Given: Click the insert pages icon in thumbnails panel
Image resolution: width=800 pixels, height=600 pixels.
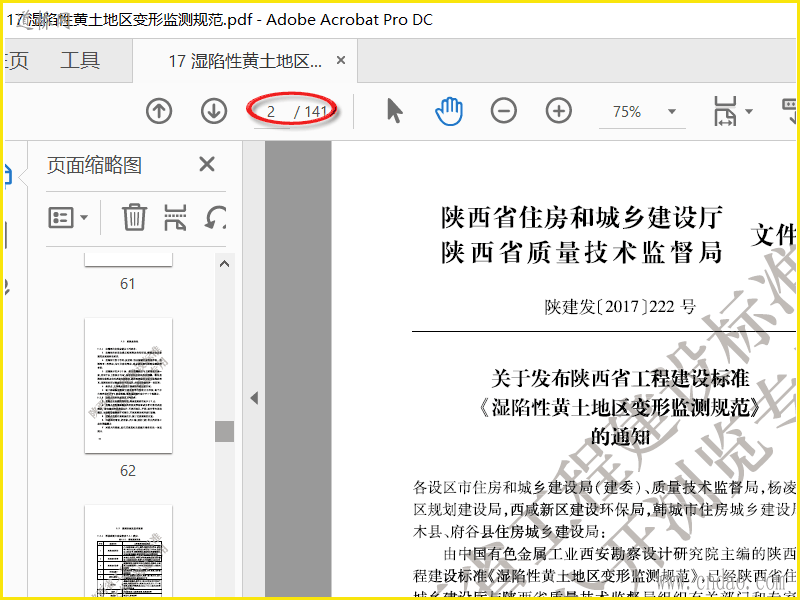Looking at the screenshot, I should pyautogui.click(x=175, y=218).
